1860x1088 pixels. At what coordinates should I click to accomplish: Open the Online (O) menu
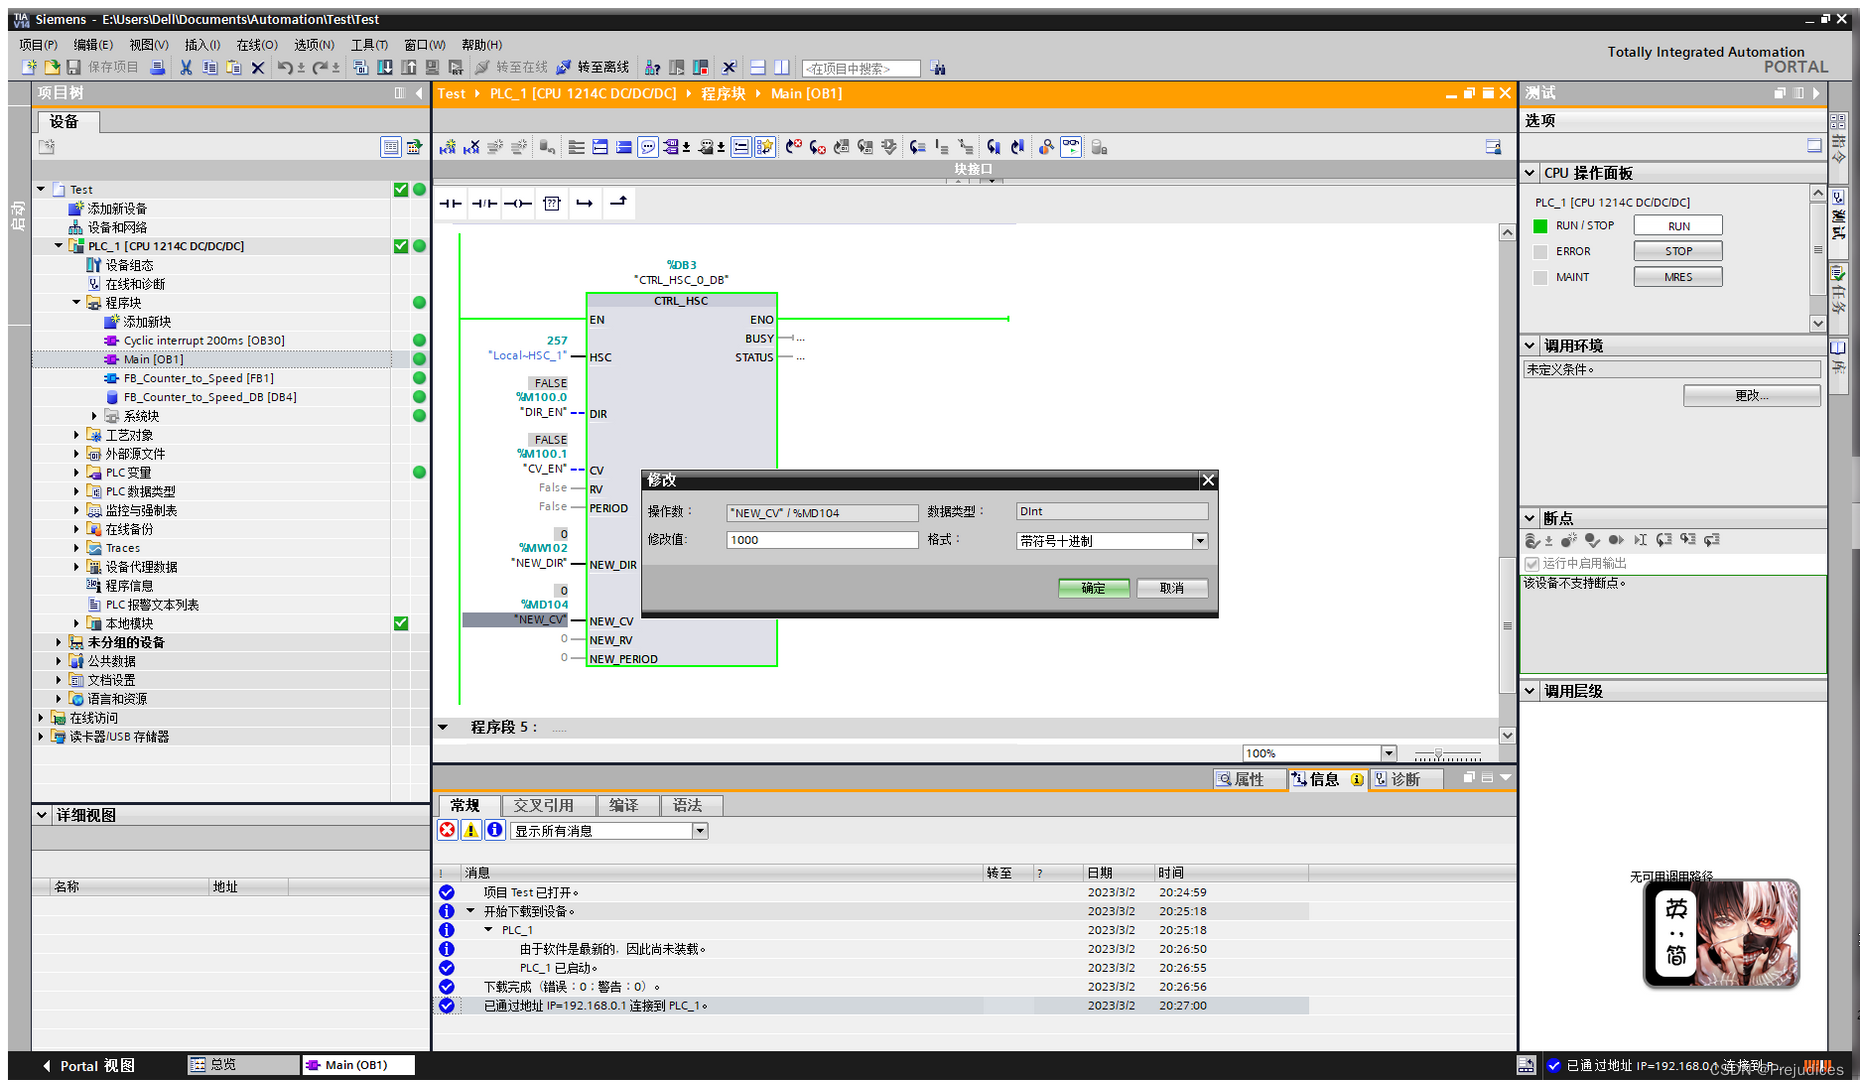pyautogui.click(x=257, y=45)
